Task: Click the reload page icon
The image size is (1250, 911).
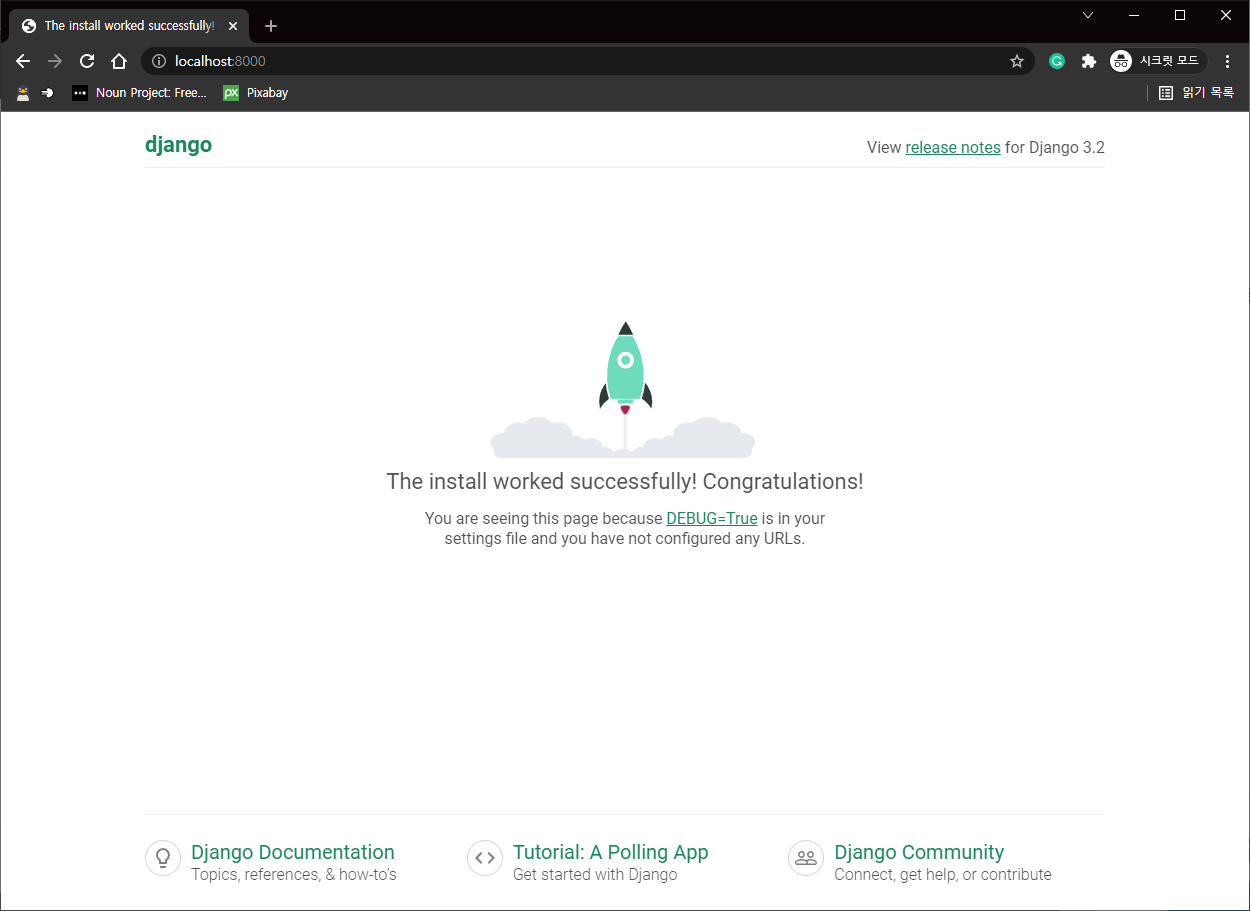Action: tap(87, 61)
